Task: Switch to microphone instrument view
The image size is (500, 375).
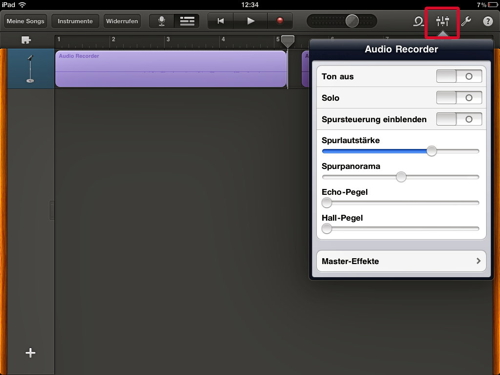Action: click(x=162, y=21)
